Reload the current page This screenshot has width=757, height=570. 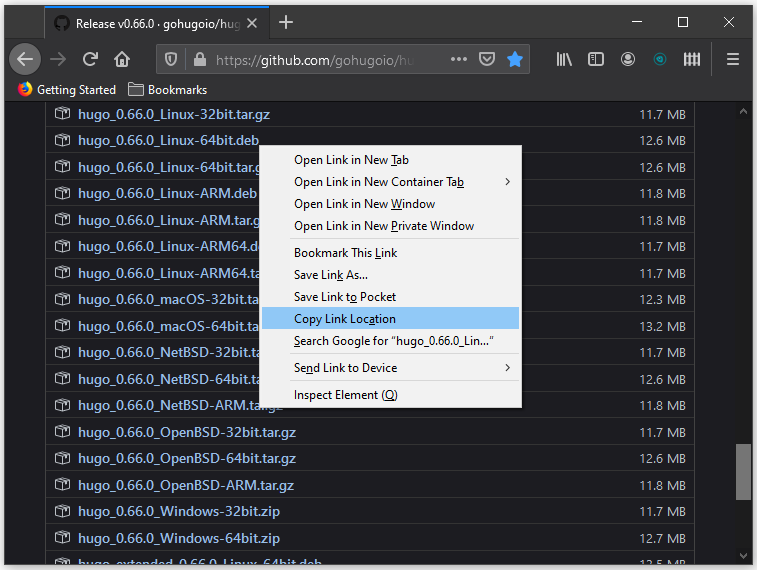[90, 59]
